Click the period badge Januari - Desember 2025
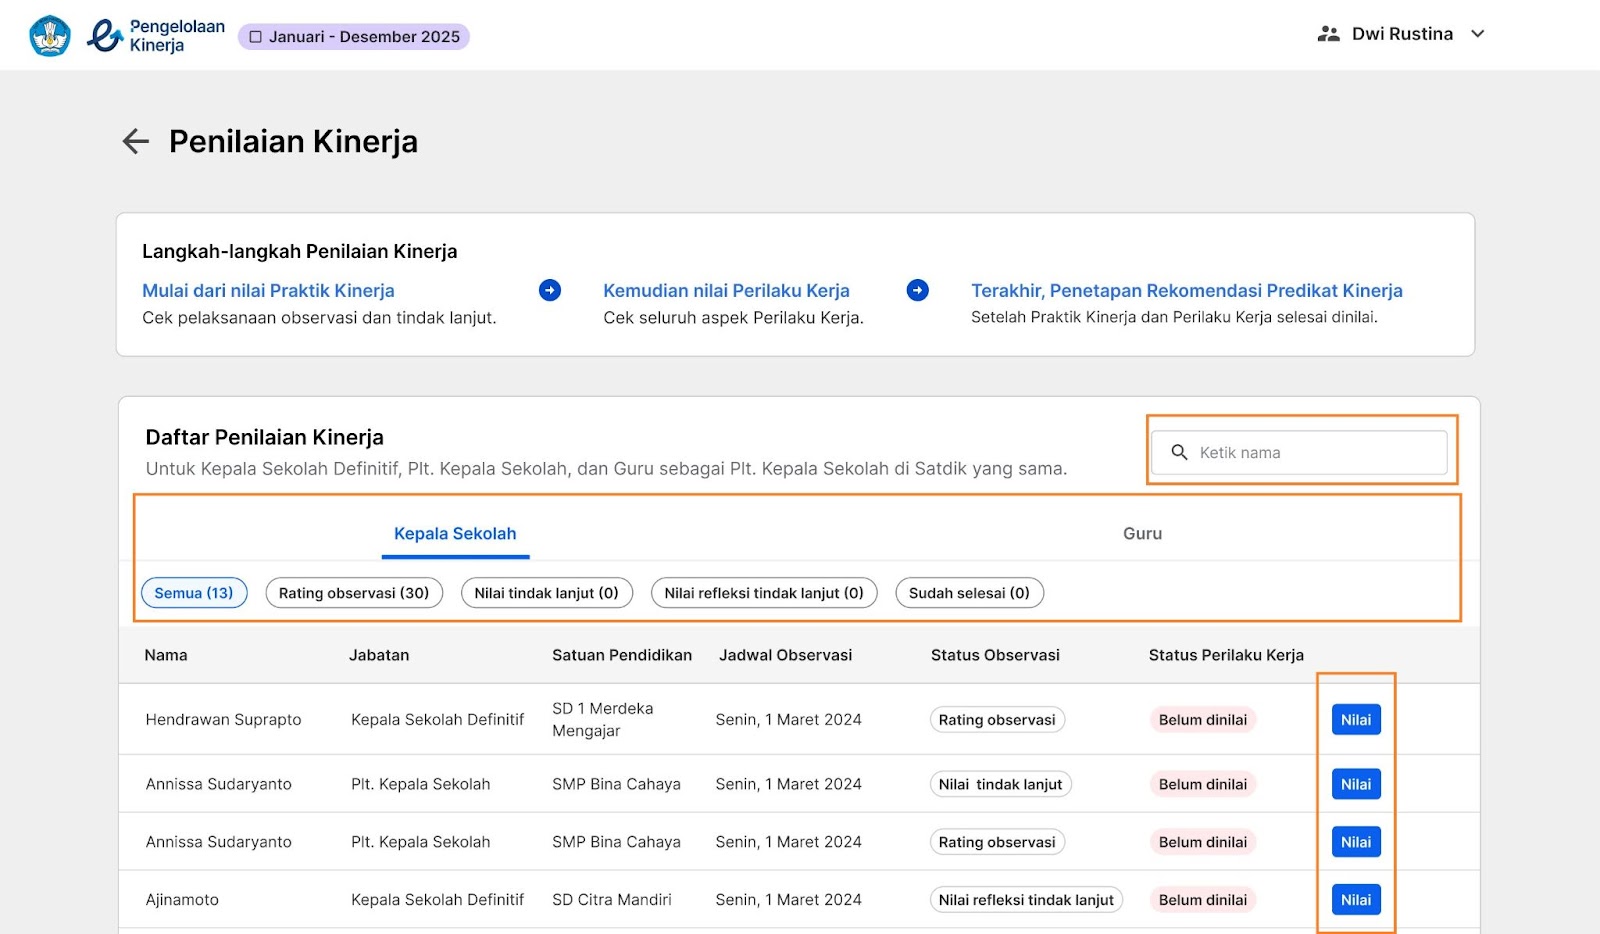1600x934 pixels. [354, 37]
